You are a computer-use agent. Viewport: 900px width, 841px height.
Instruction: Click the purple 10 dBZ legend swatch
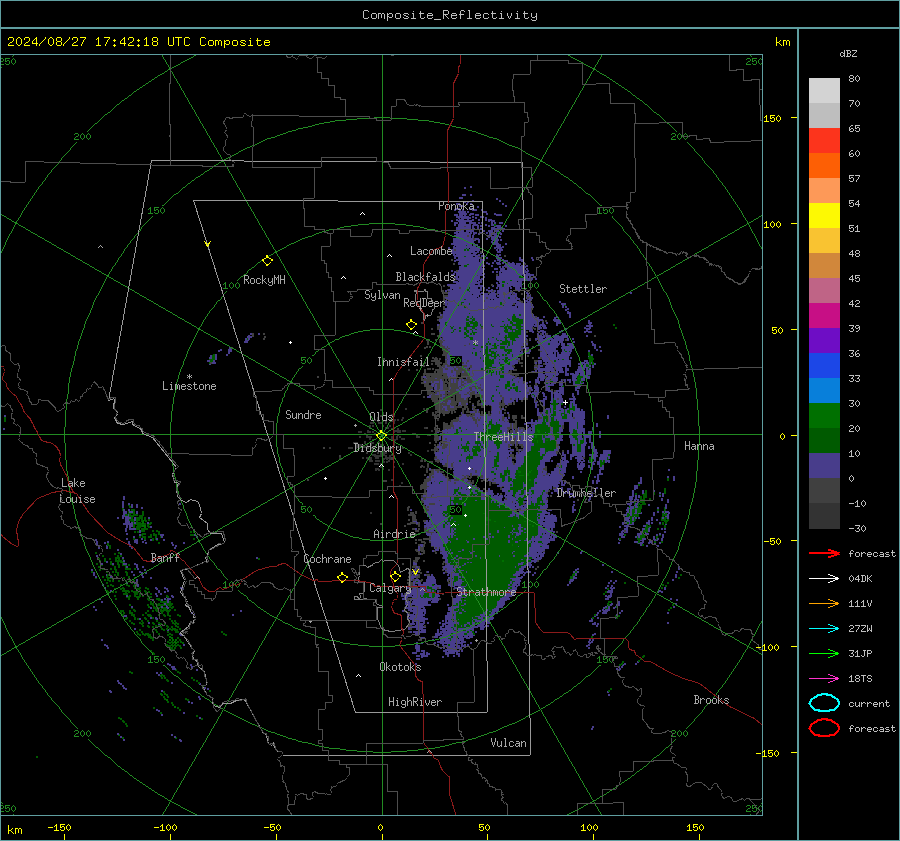tap(824, 465)
